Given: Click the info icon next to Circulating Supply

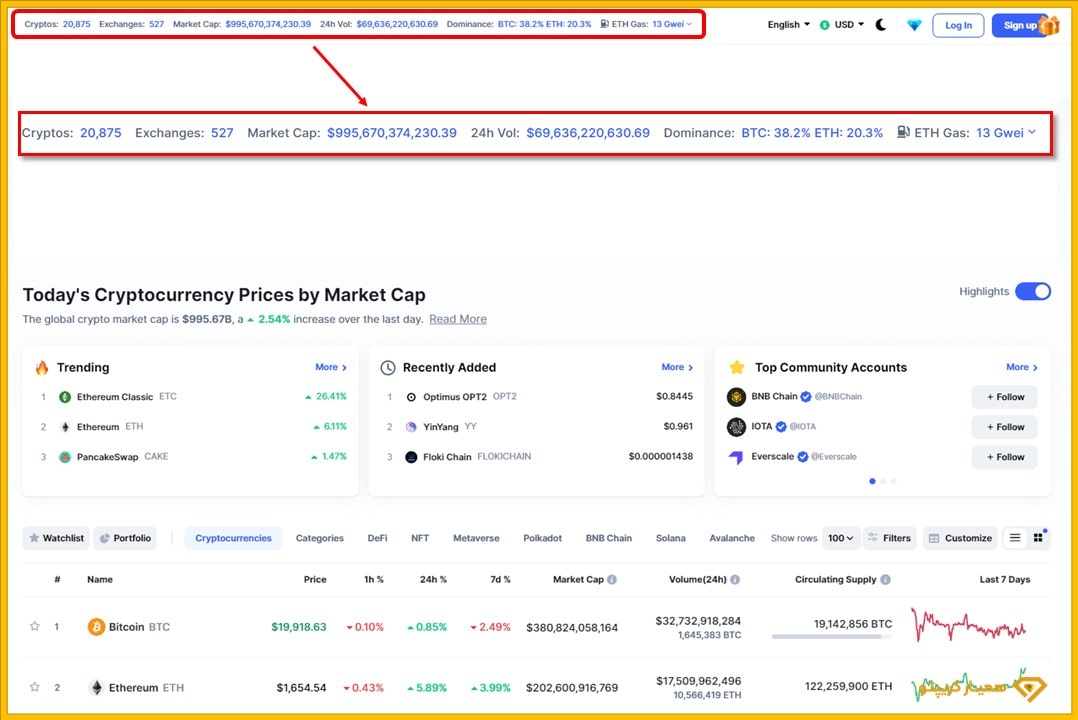Looking at the screenshot, I should click(x=886, y=580).
